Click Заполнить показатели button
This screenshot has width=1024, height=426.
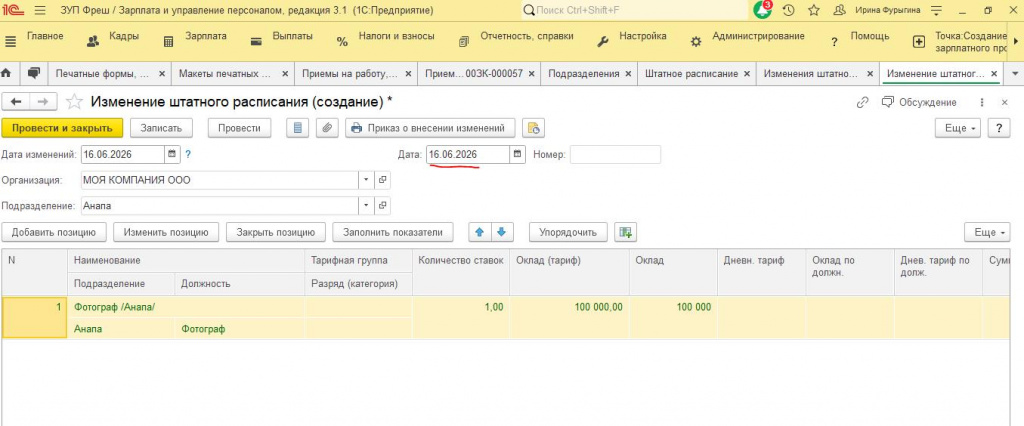pos(392,232)
